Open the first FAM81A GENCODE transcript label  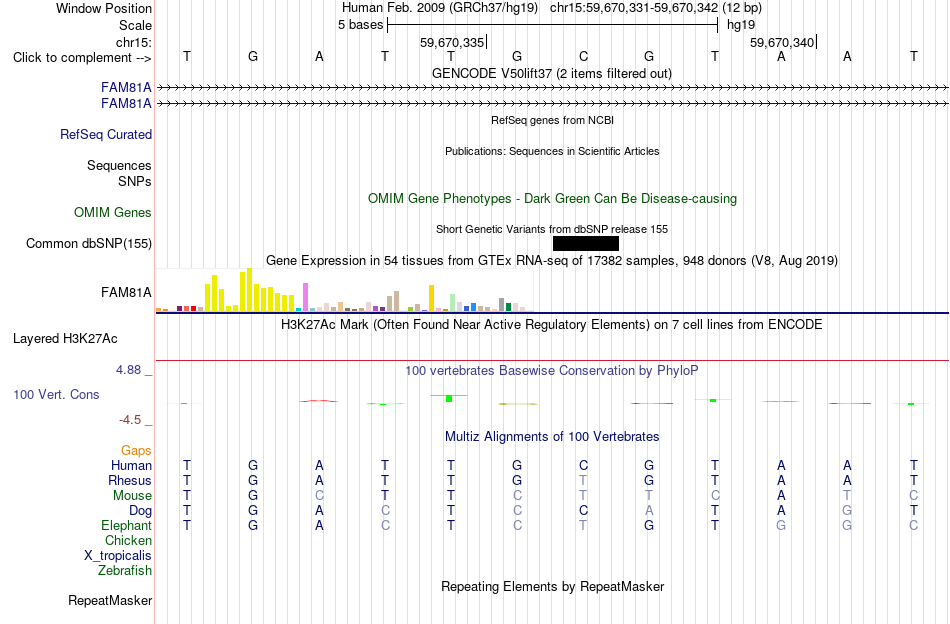126,88
